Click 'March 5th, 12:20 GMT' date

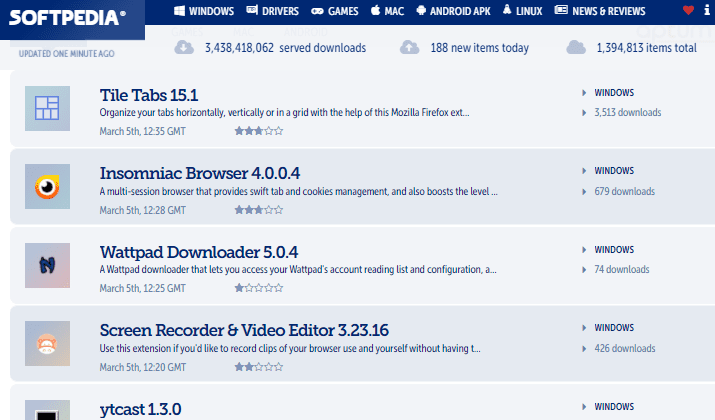pos(143,367)
